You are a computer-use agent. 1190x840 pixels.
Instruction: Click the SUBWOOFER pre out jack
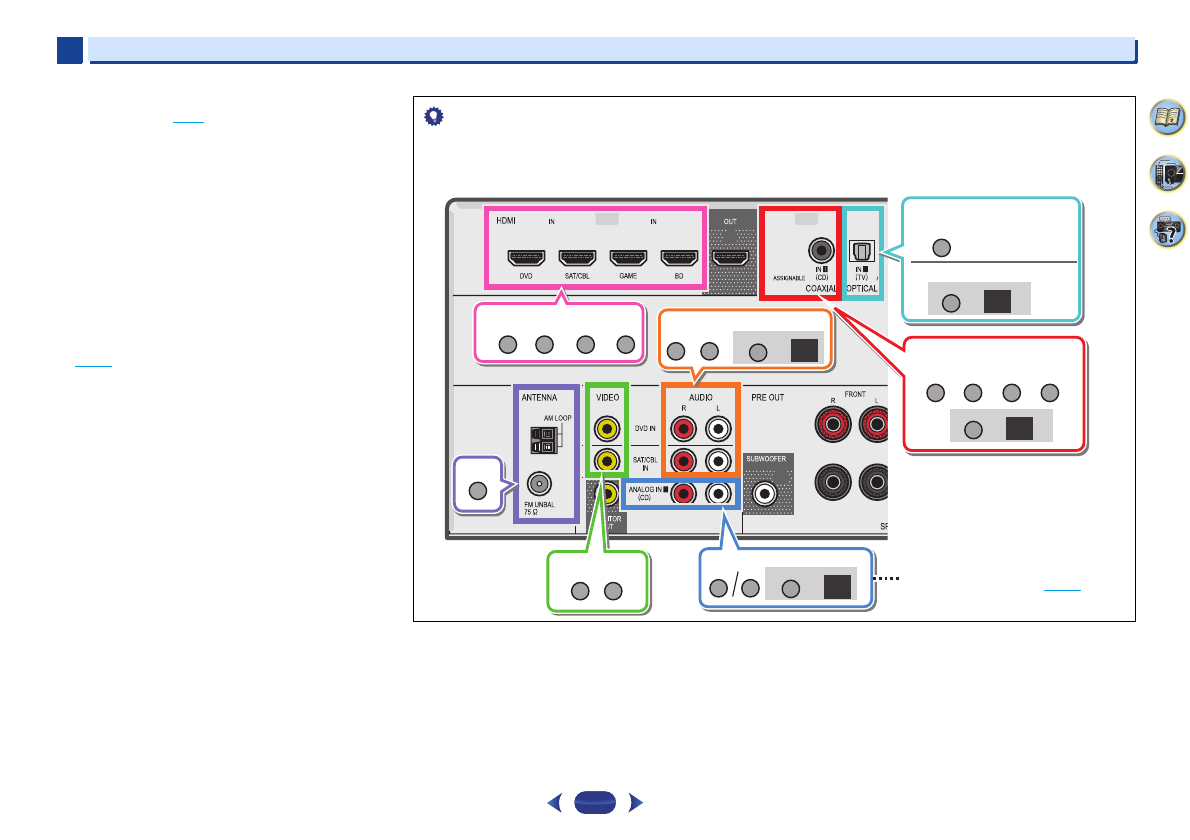(766, 492)
